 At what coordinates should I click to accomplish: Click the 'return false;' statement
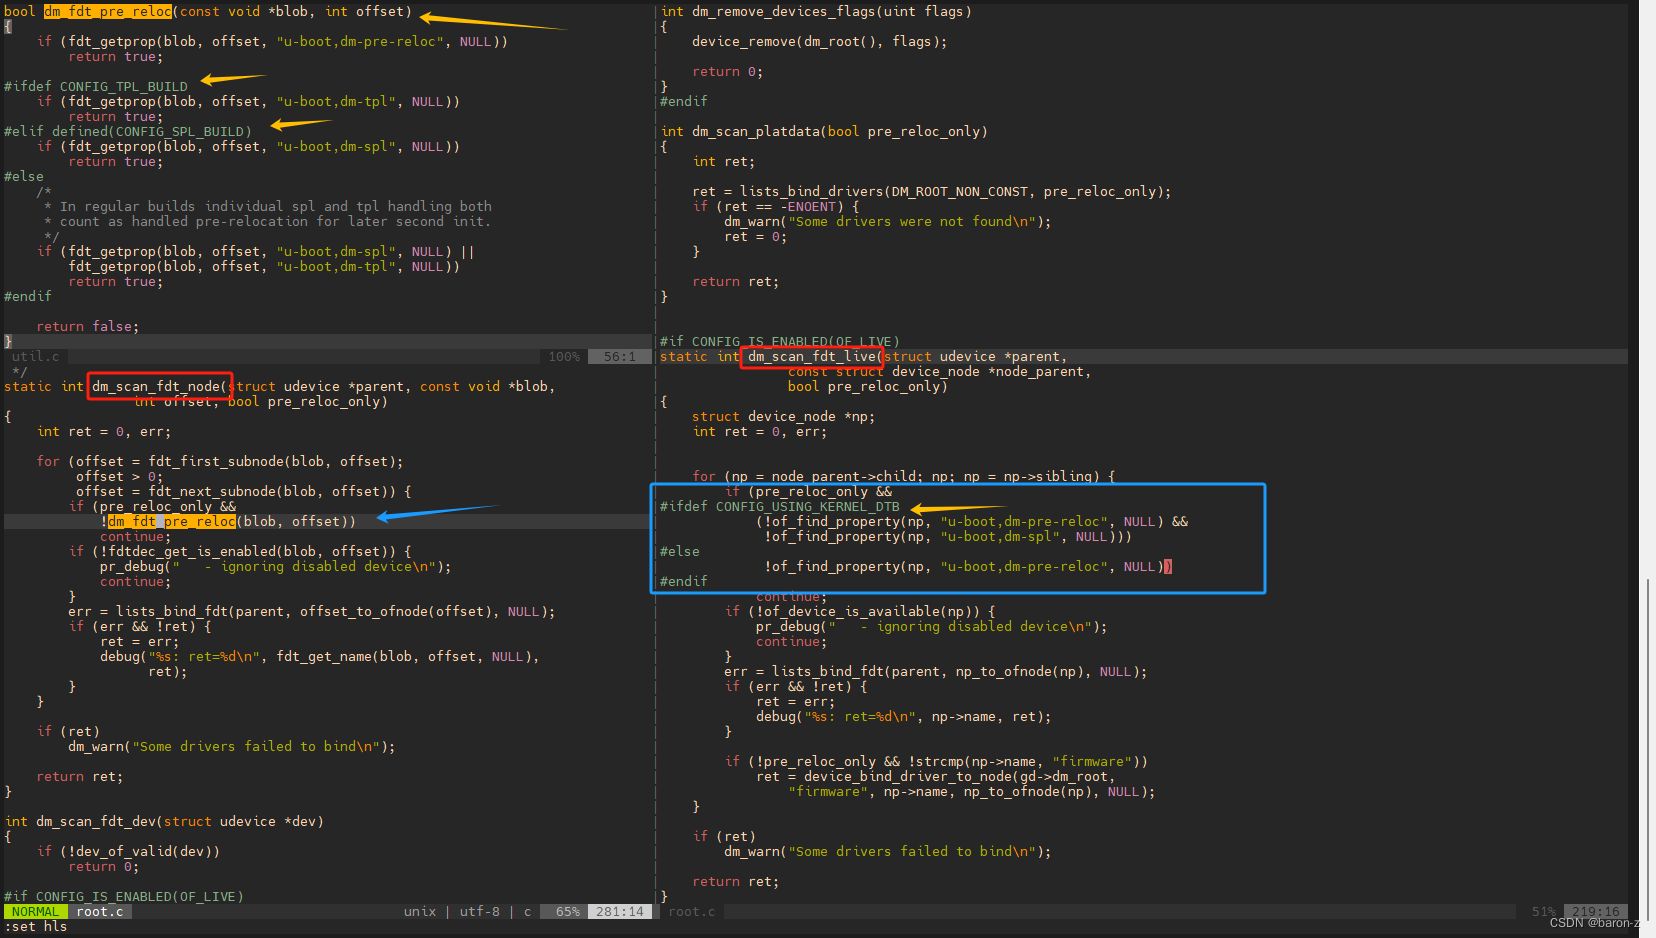coord(88,326)
